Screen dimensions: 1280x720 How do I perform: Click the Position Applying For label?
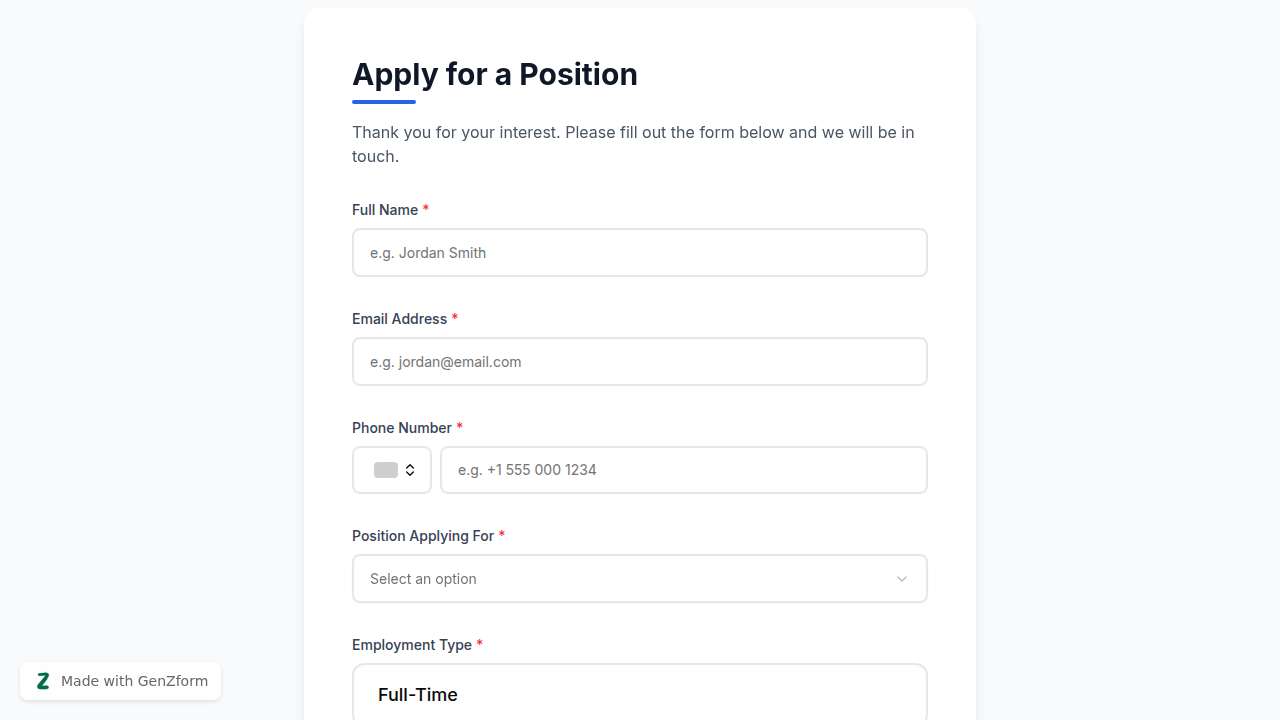coord(423,536)
